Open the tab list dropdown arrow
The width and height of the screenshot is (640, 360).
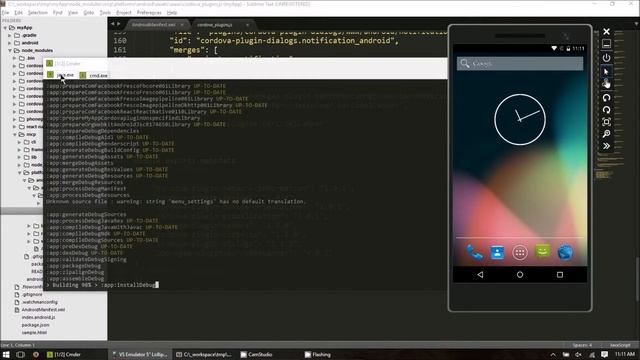637,24
